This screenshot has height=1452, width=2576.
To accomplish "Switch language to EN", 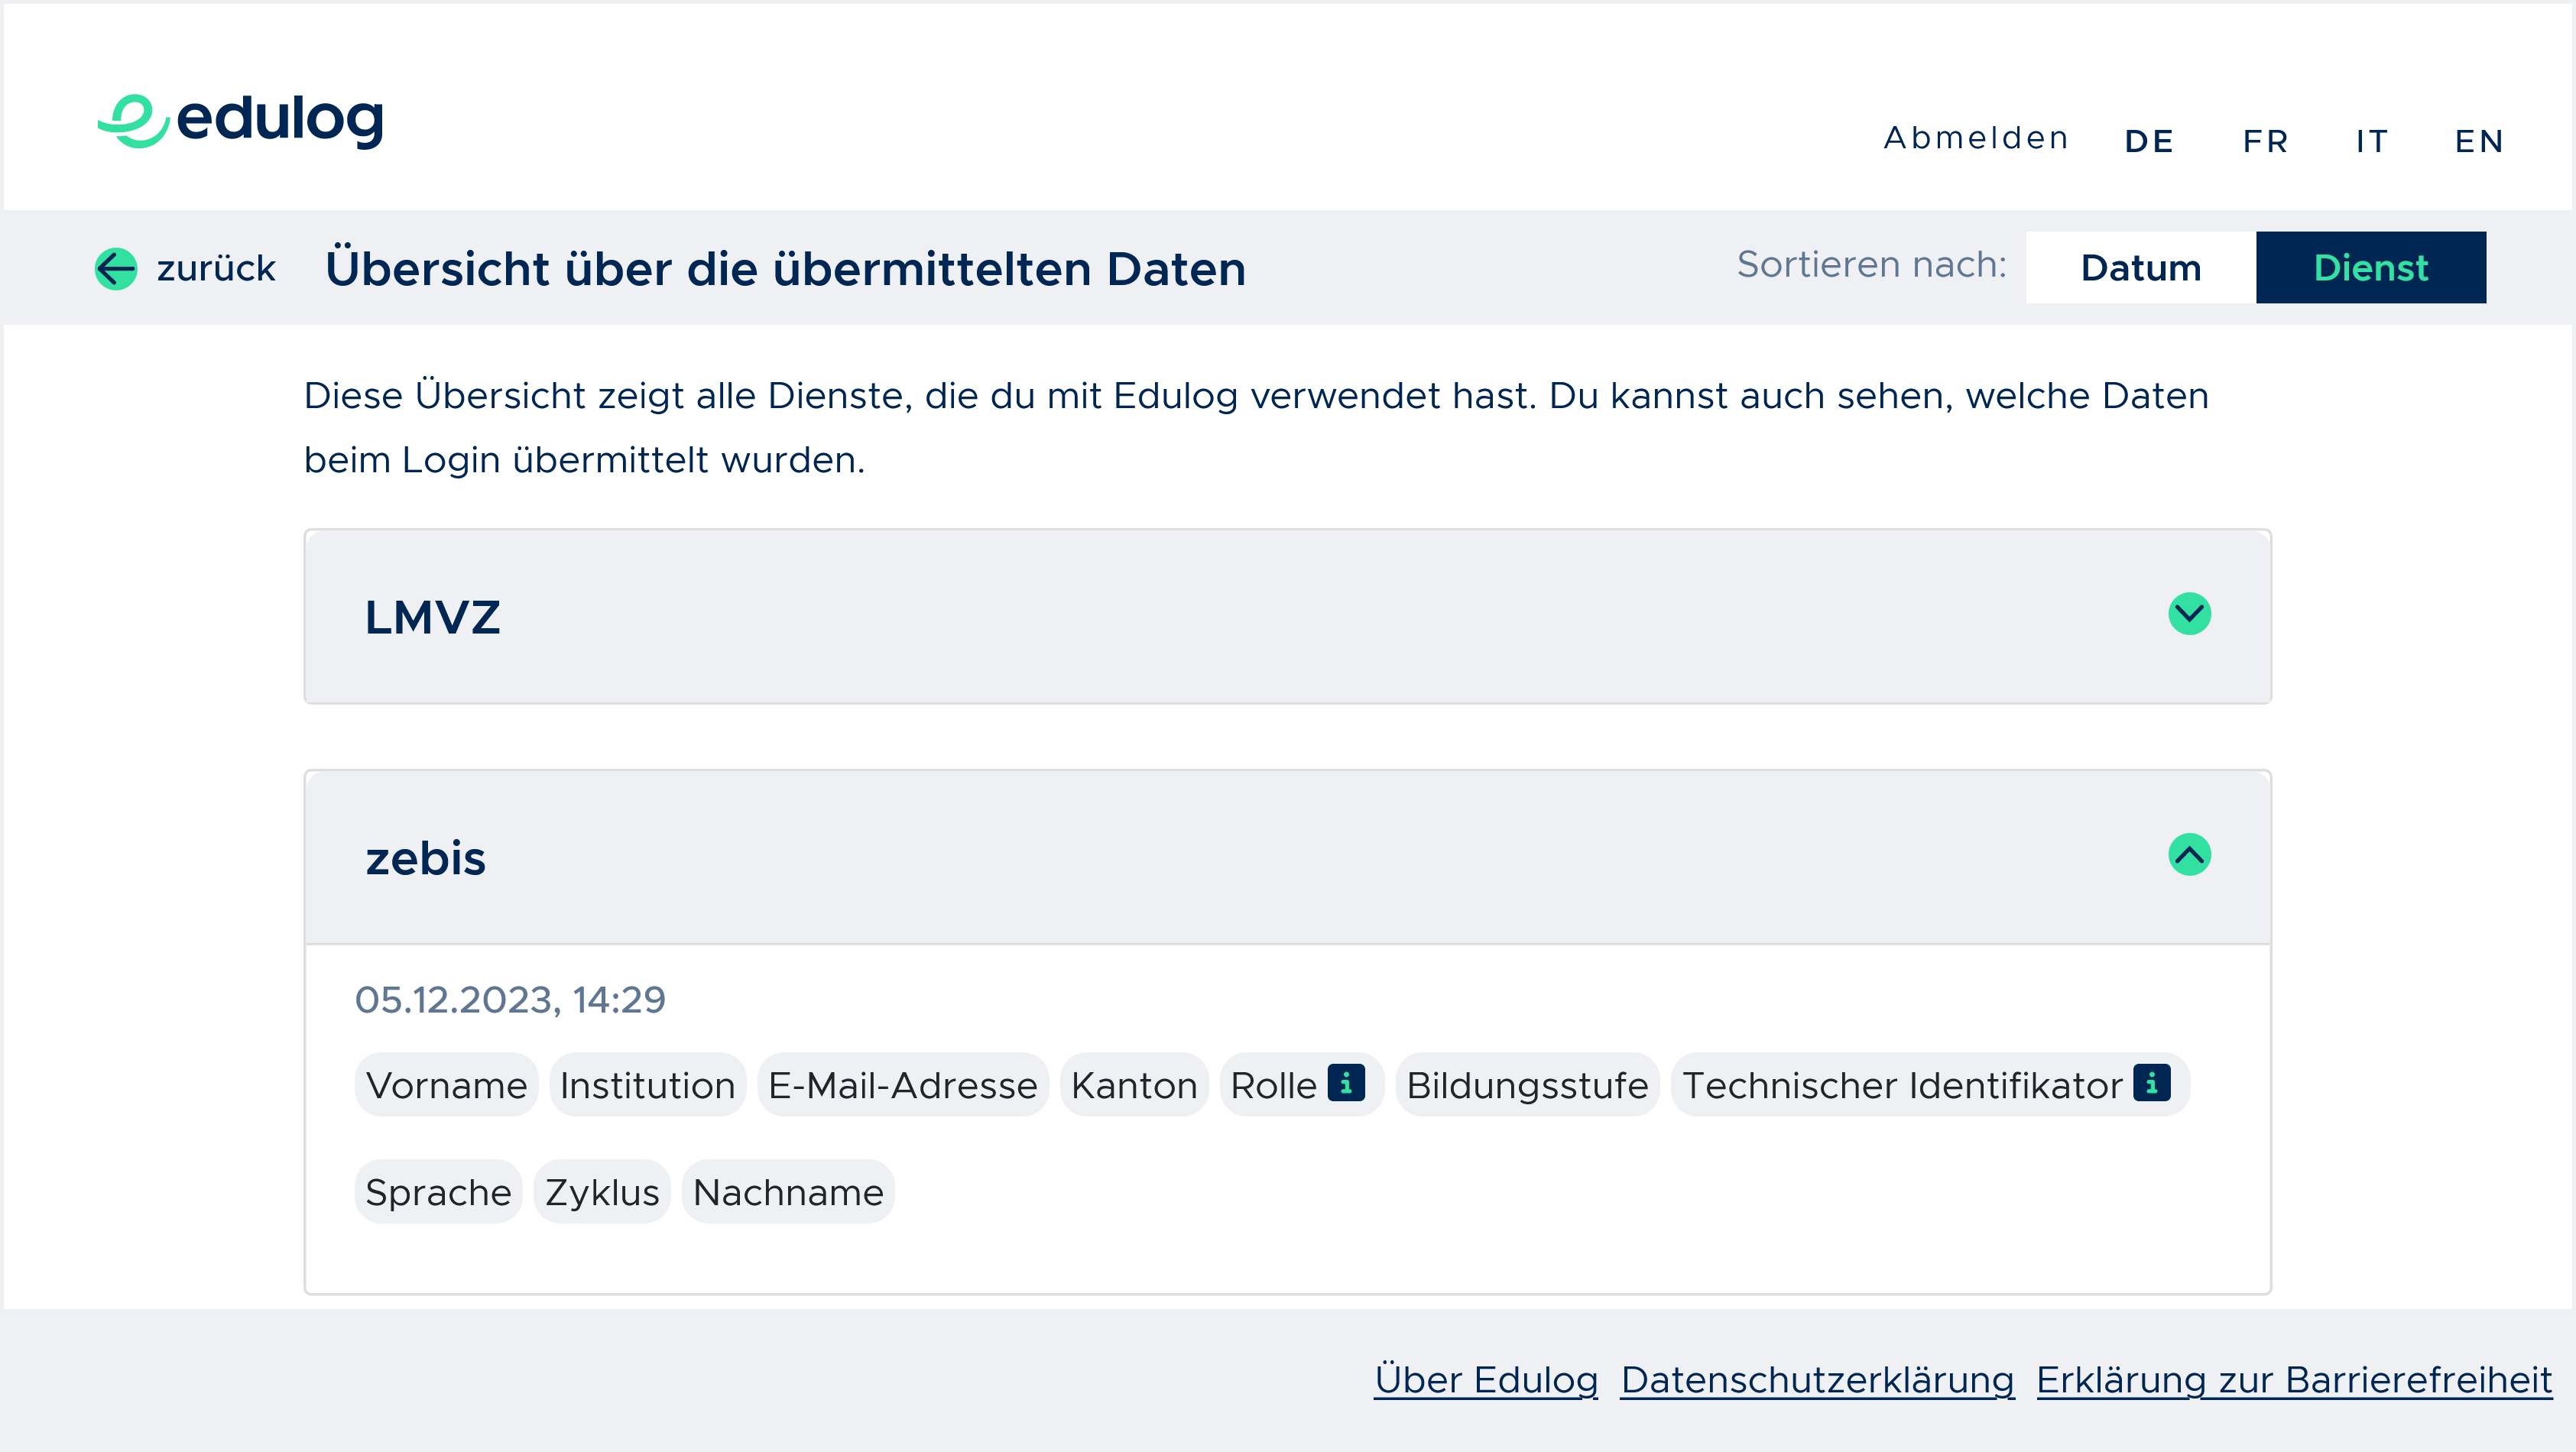I will pos(2479,141).
